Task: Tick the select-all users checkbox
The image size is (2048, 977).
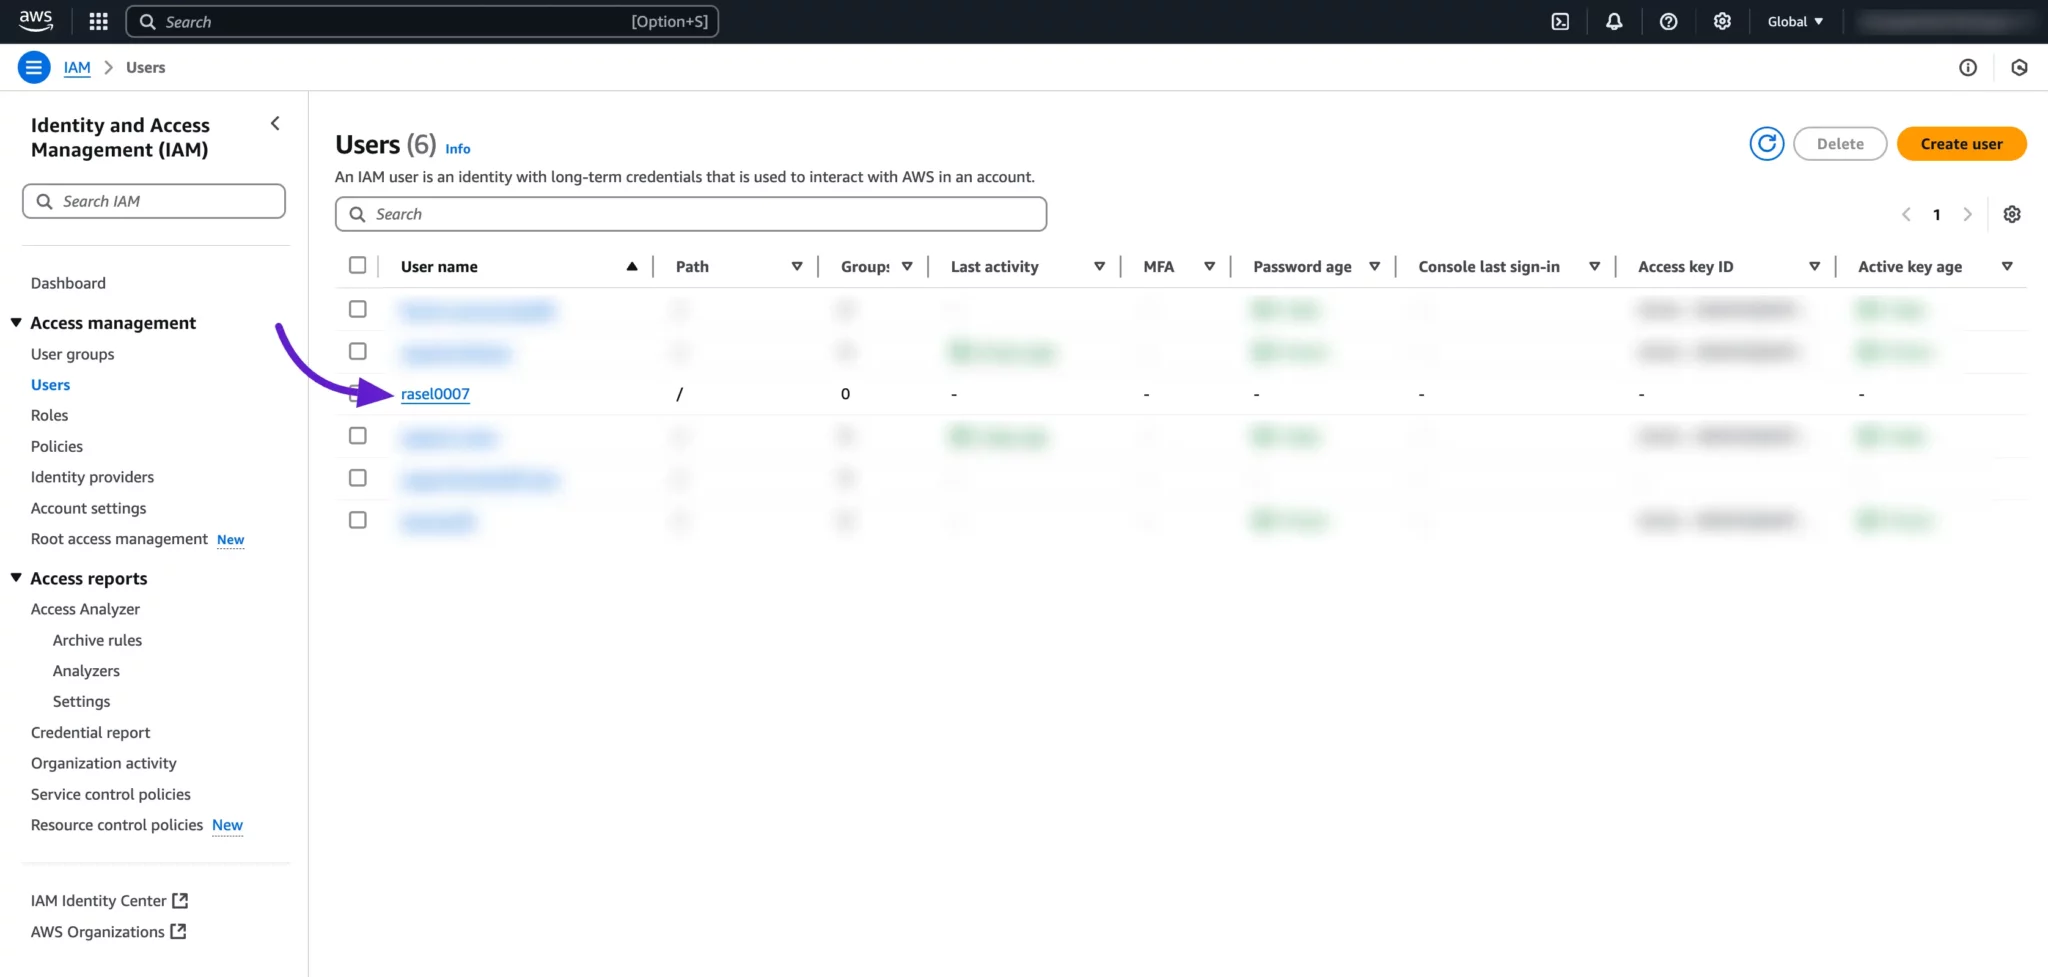Action: (x=357, y=266)
